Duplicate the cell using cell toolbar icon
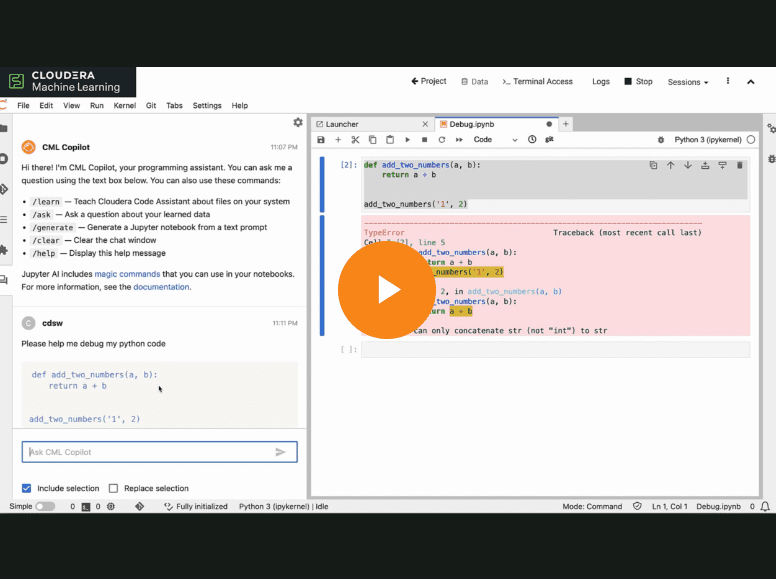The image size is (776, 579). [x=653, y=165]
